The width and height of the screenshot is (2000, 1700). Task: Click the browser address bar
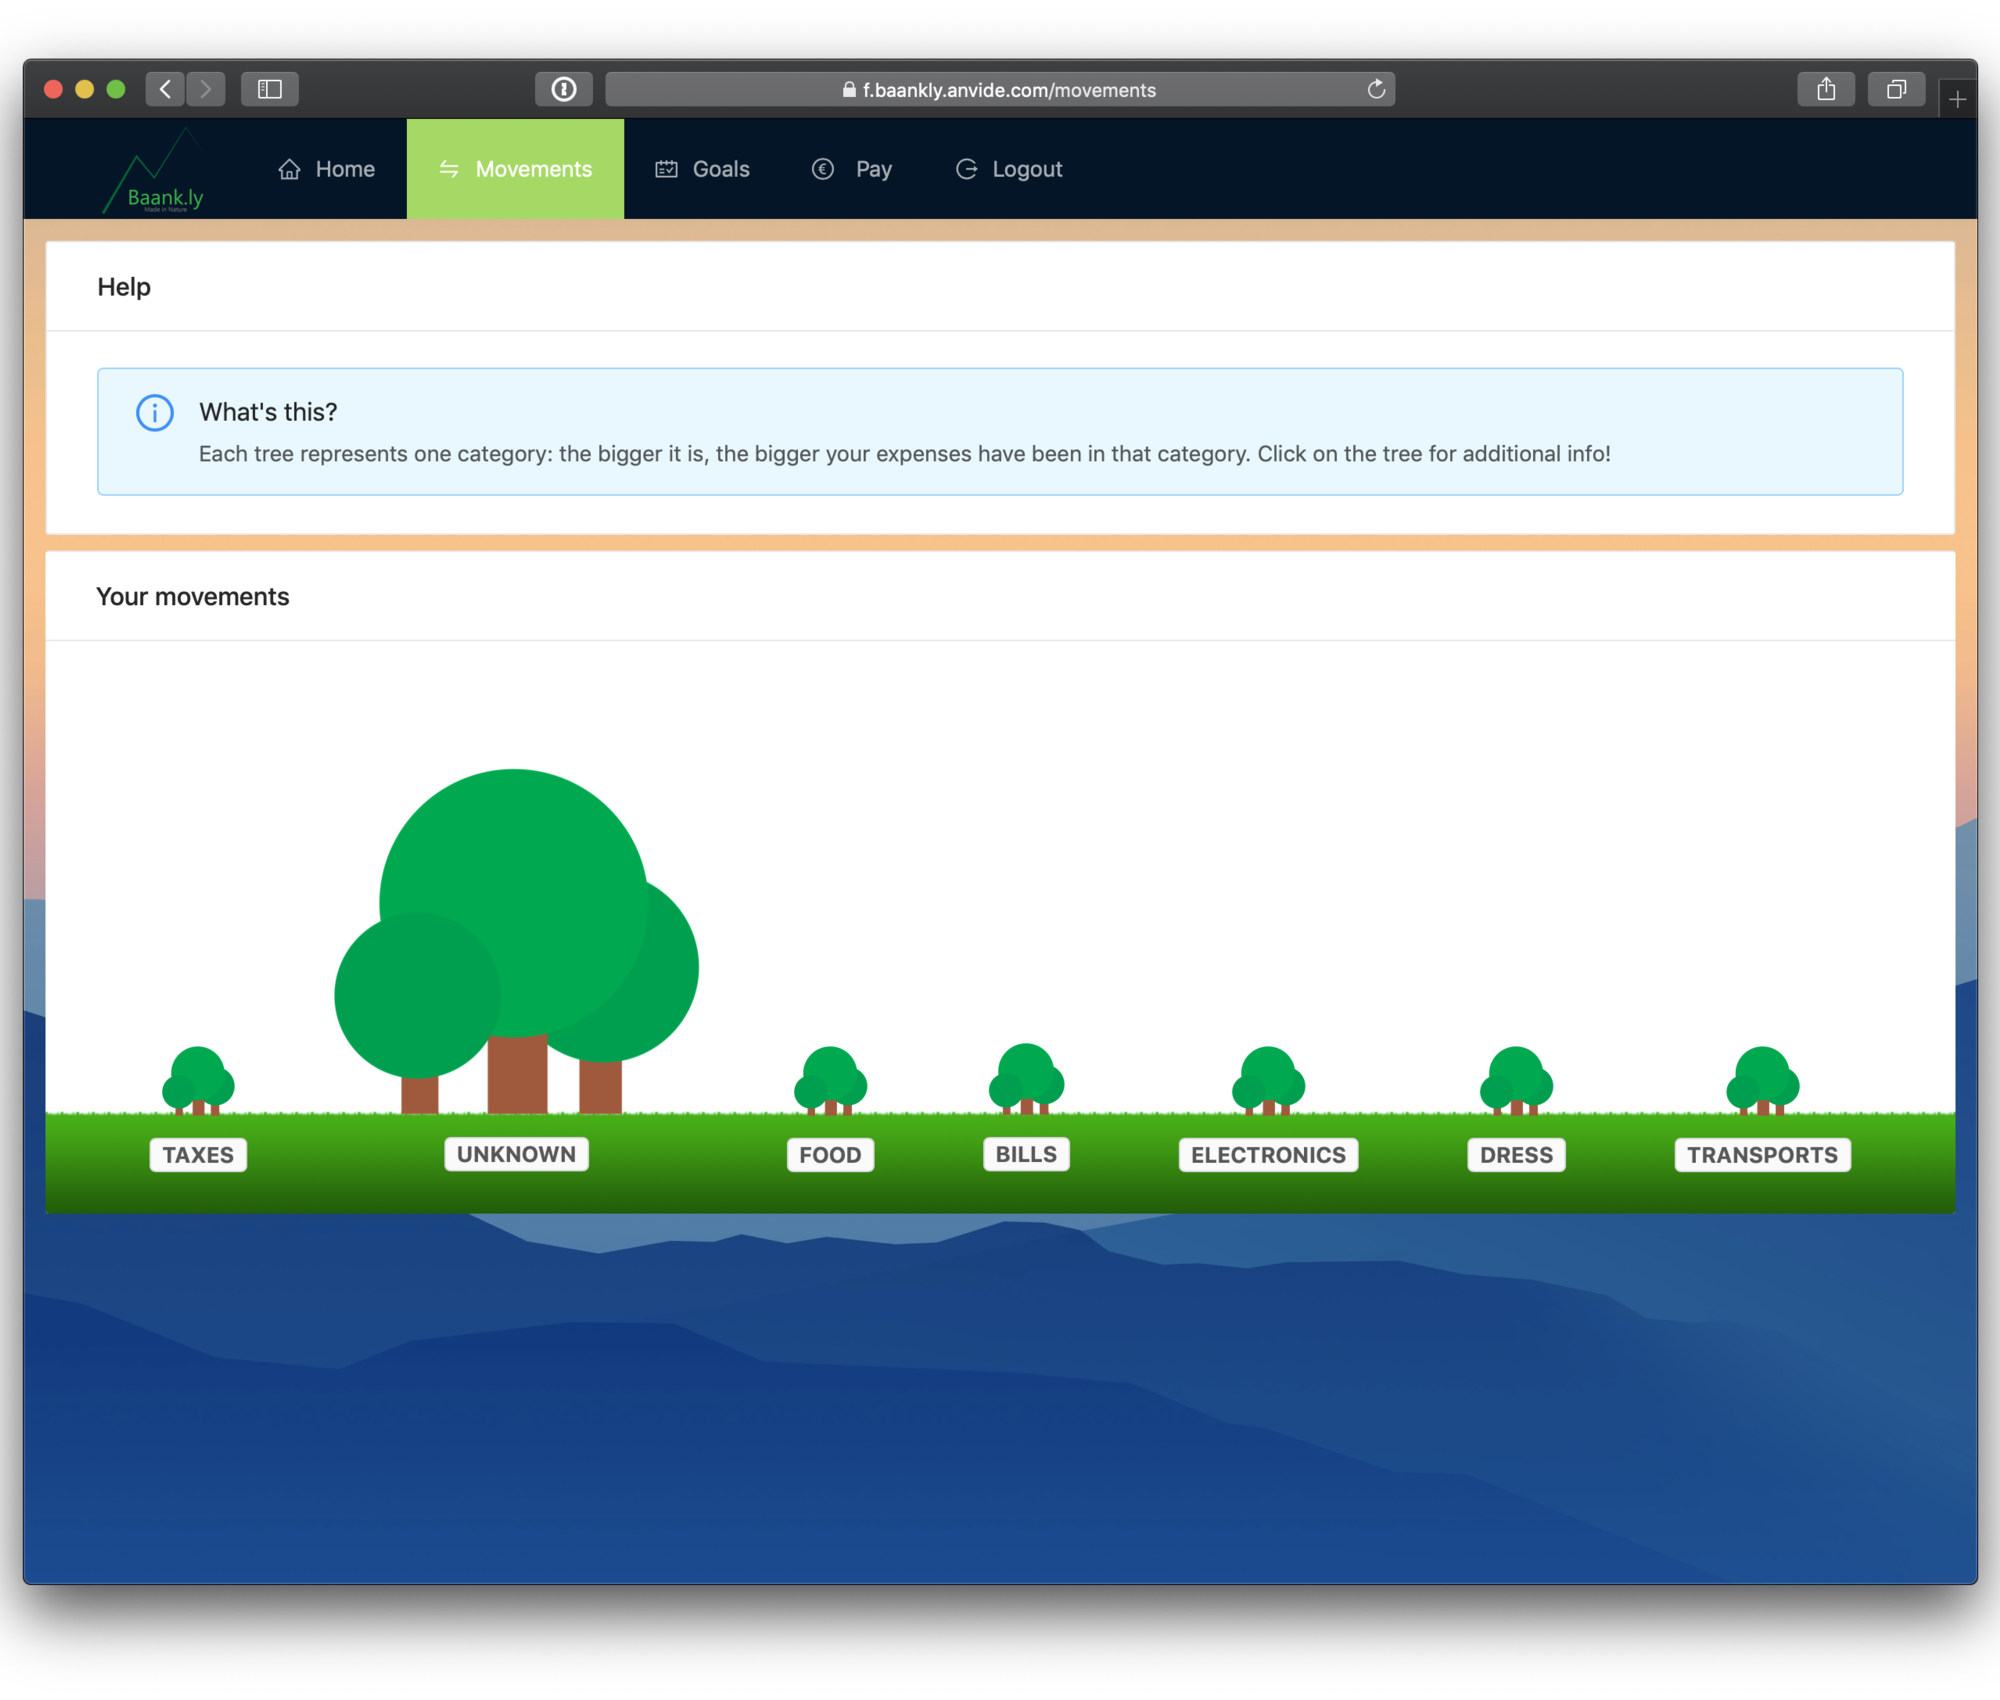[x=1000, y=89]
